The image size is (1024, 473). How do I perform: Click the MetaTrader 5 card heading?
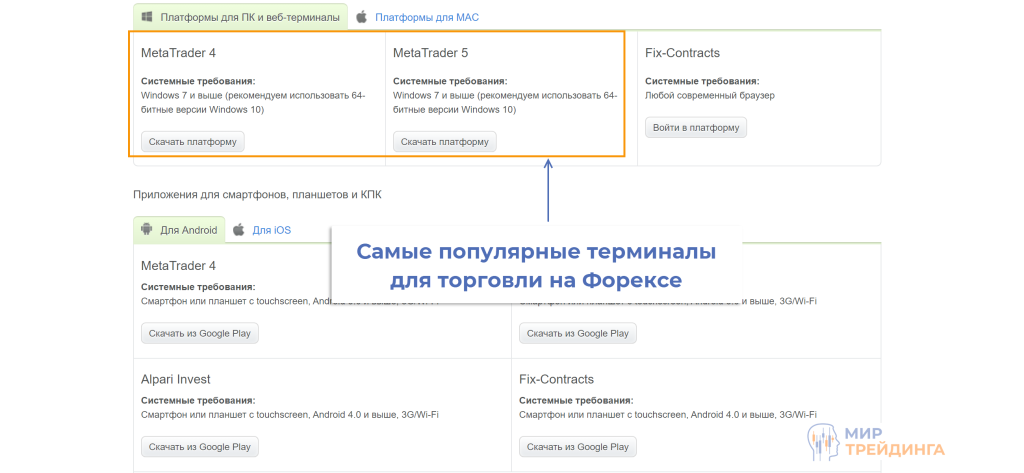point(430,53)
